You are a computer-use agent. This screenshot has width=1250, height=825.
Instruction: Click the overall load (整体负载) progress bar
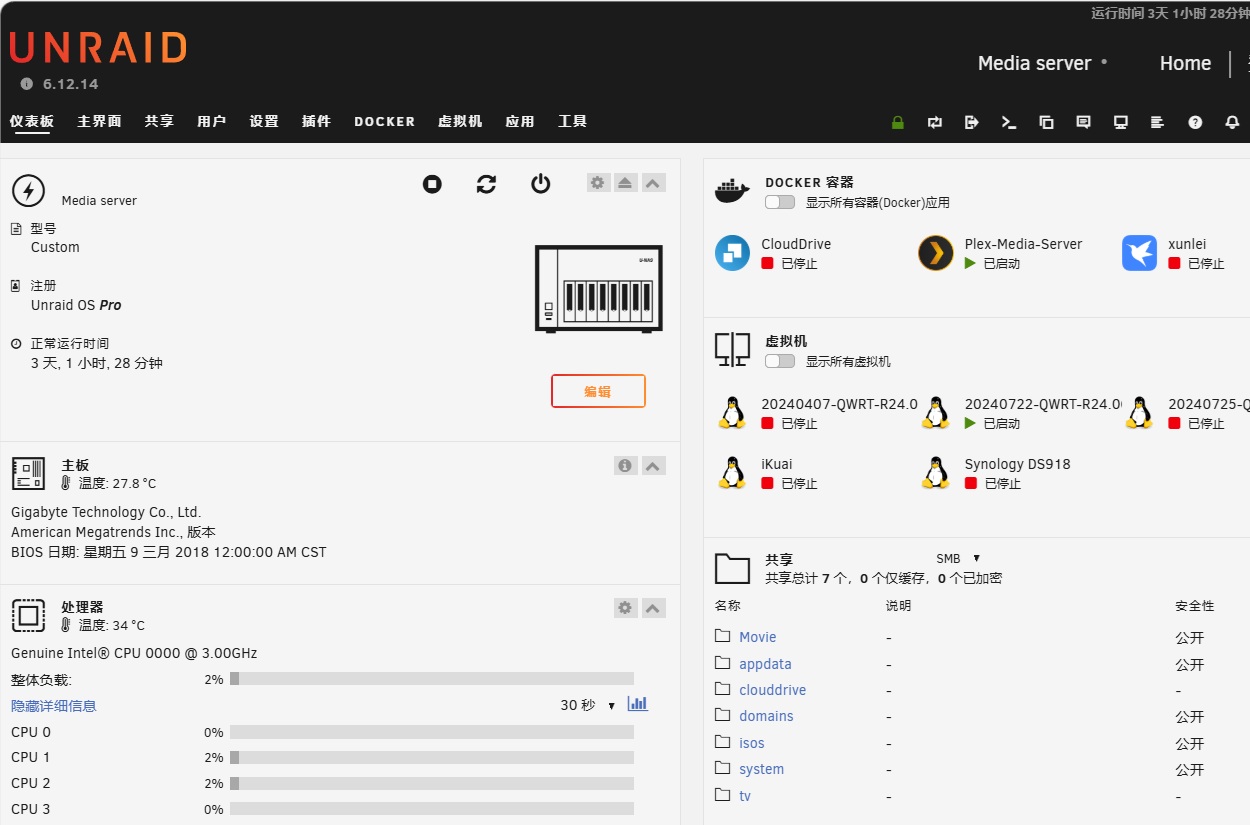pyautogui.click(x=432, y=679)
